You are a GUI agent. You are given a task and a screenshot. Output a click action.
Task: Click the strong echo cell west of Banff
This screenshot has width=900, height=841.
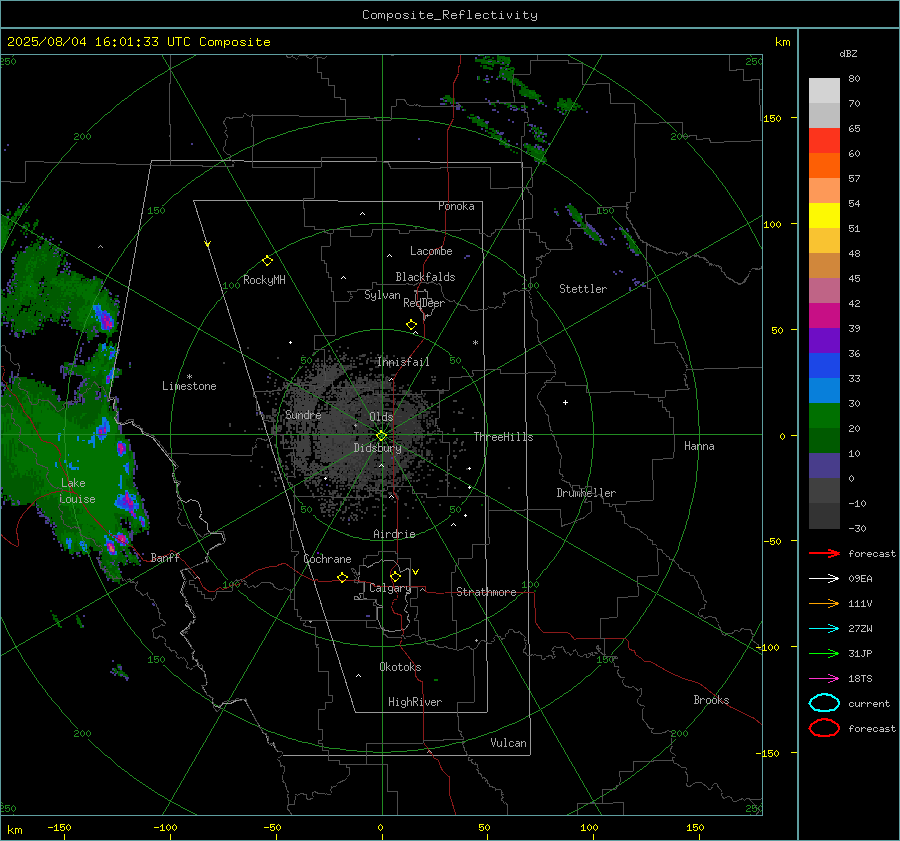click(x=115, y=542)
